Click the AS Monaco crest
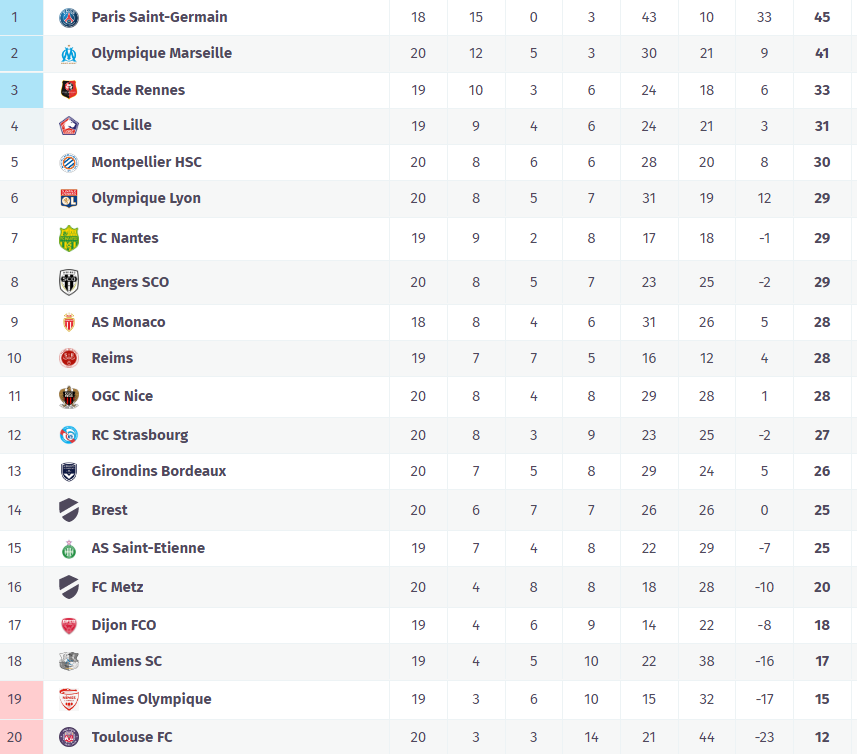857x754 pixels. [x=69, y=322]
